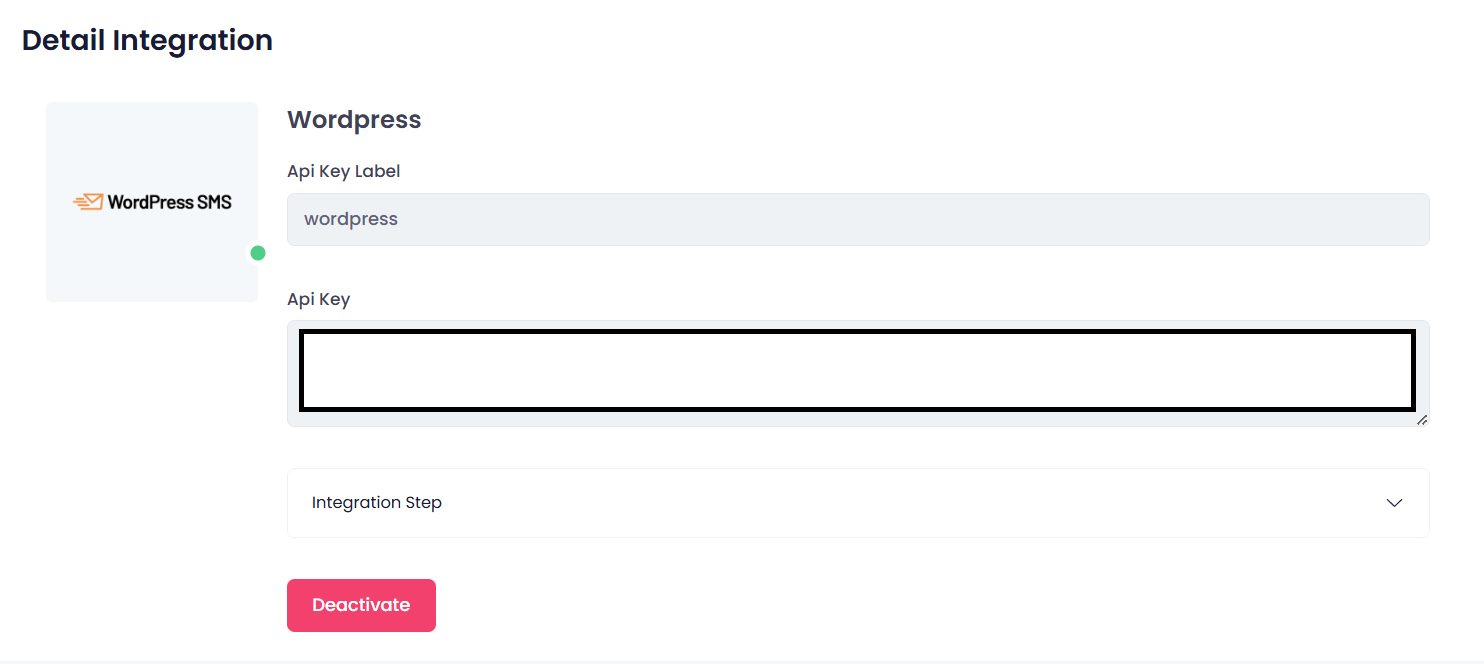The height and width of the screenshot is (664, 1484).
Task: Click the WordPress SMS logo text
Action: click(169, 202)
